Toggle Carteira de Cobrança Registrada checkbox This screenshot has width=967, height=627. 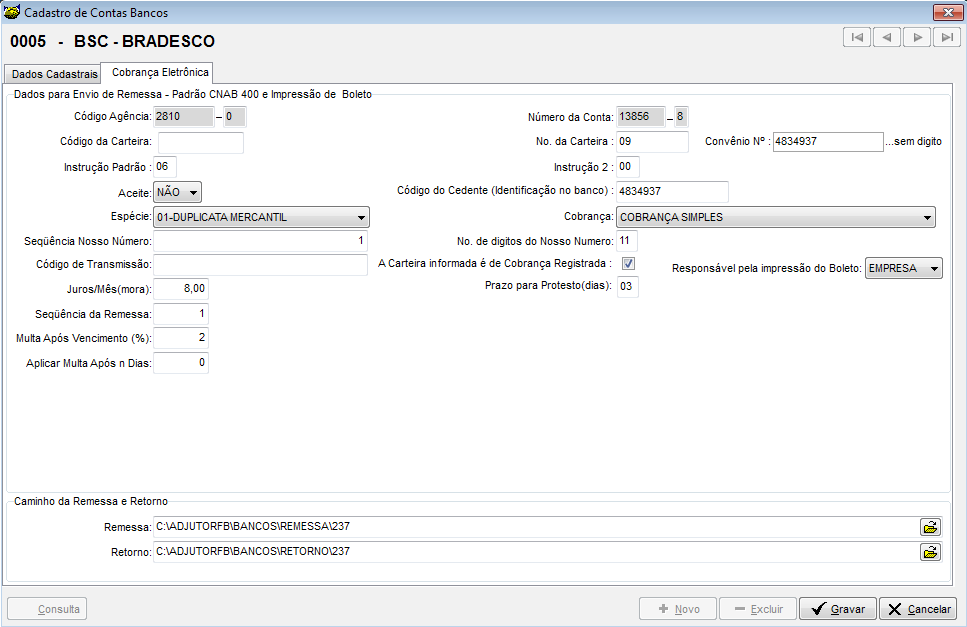point(628,264)
